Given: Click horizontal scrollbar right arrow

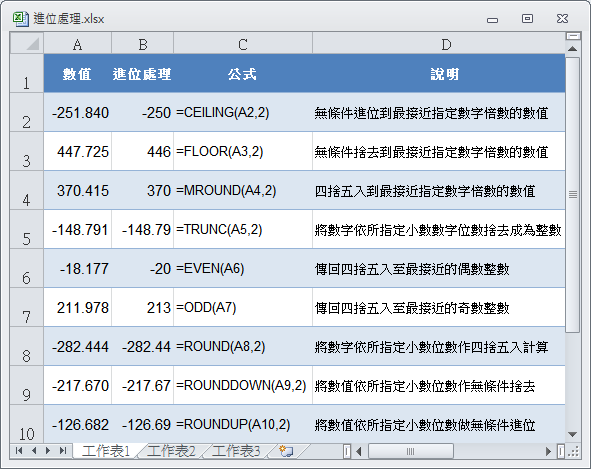Looking at the screenshot, I should click(548, 451).
